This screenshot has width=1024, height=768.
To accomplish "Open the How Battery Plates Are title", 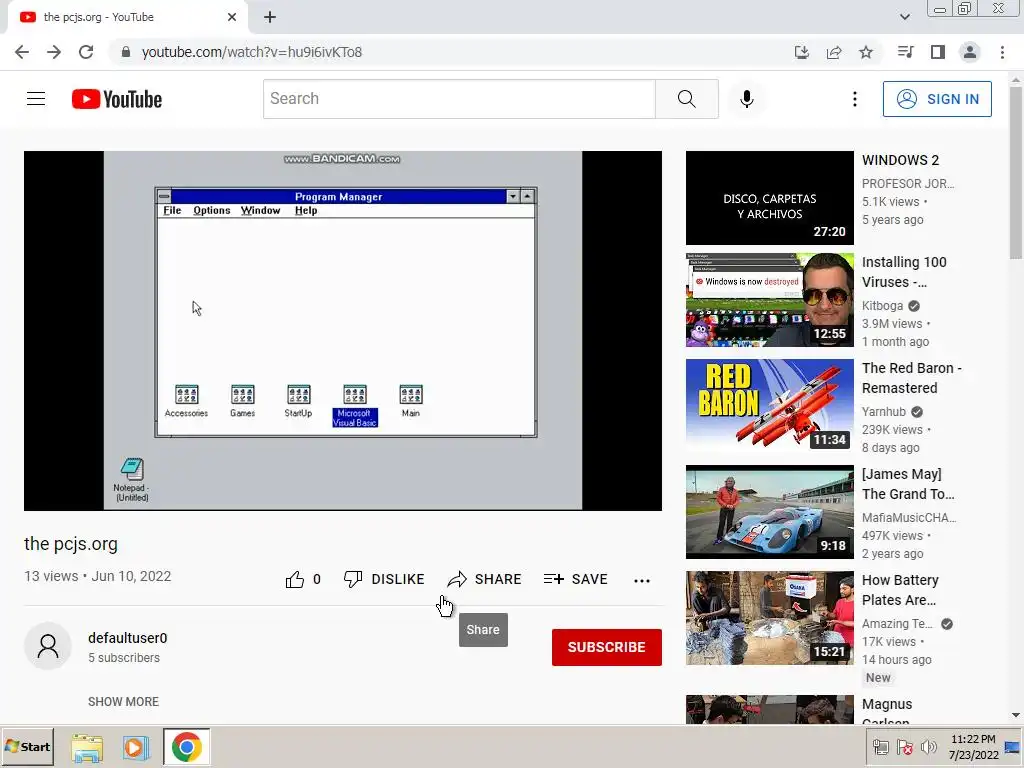I will click(x=900, y=590).
